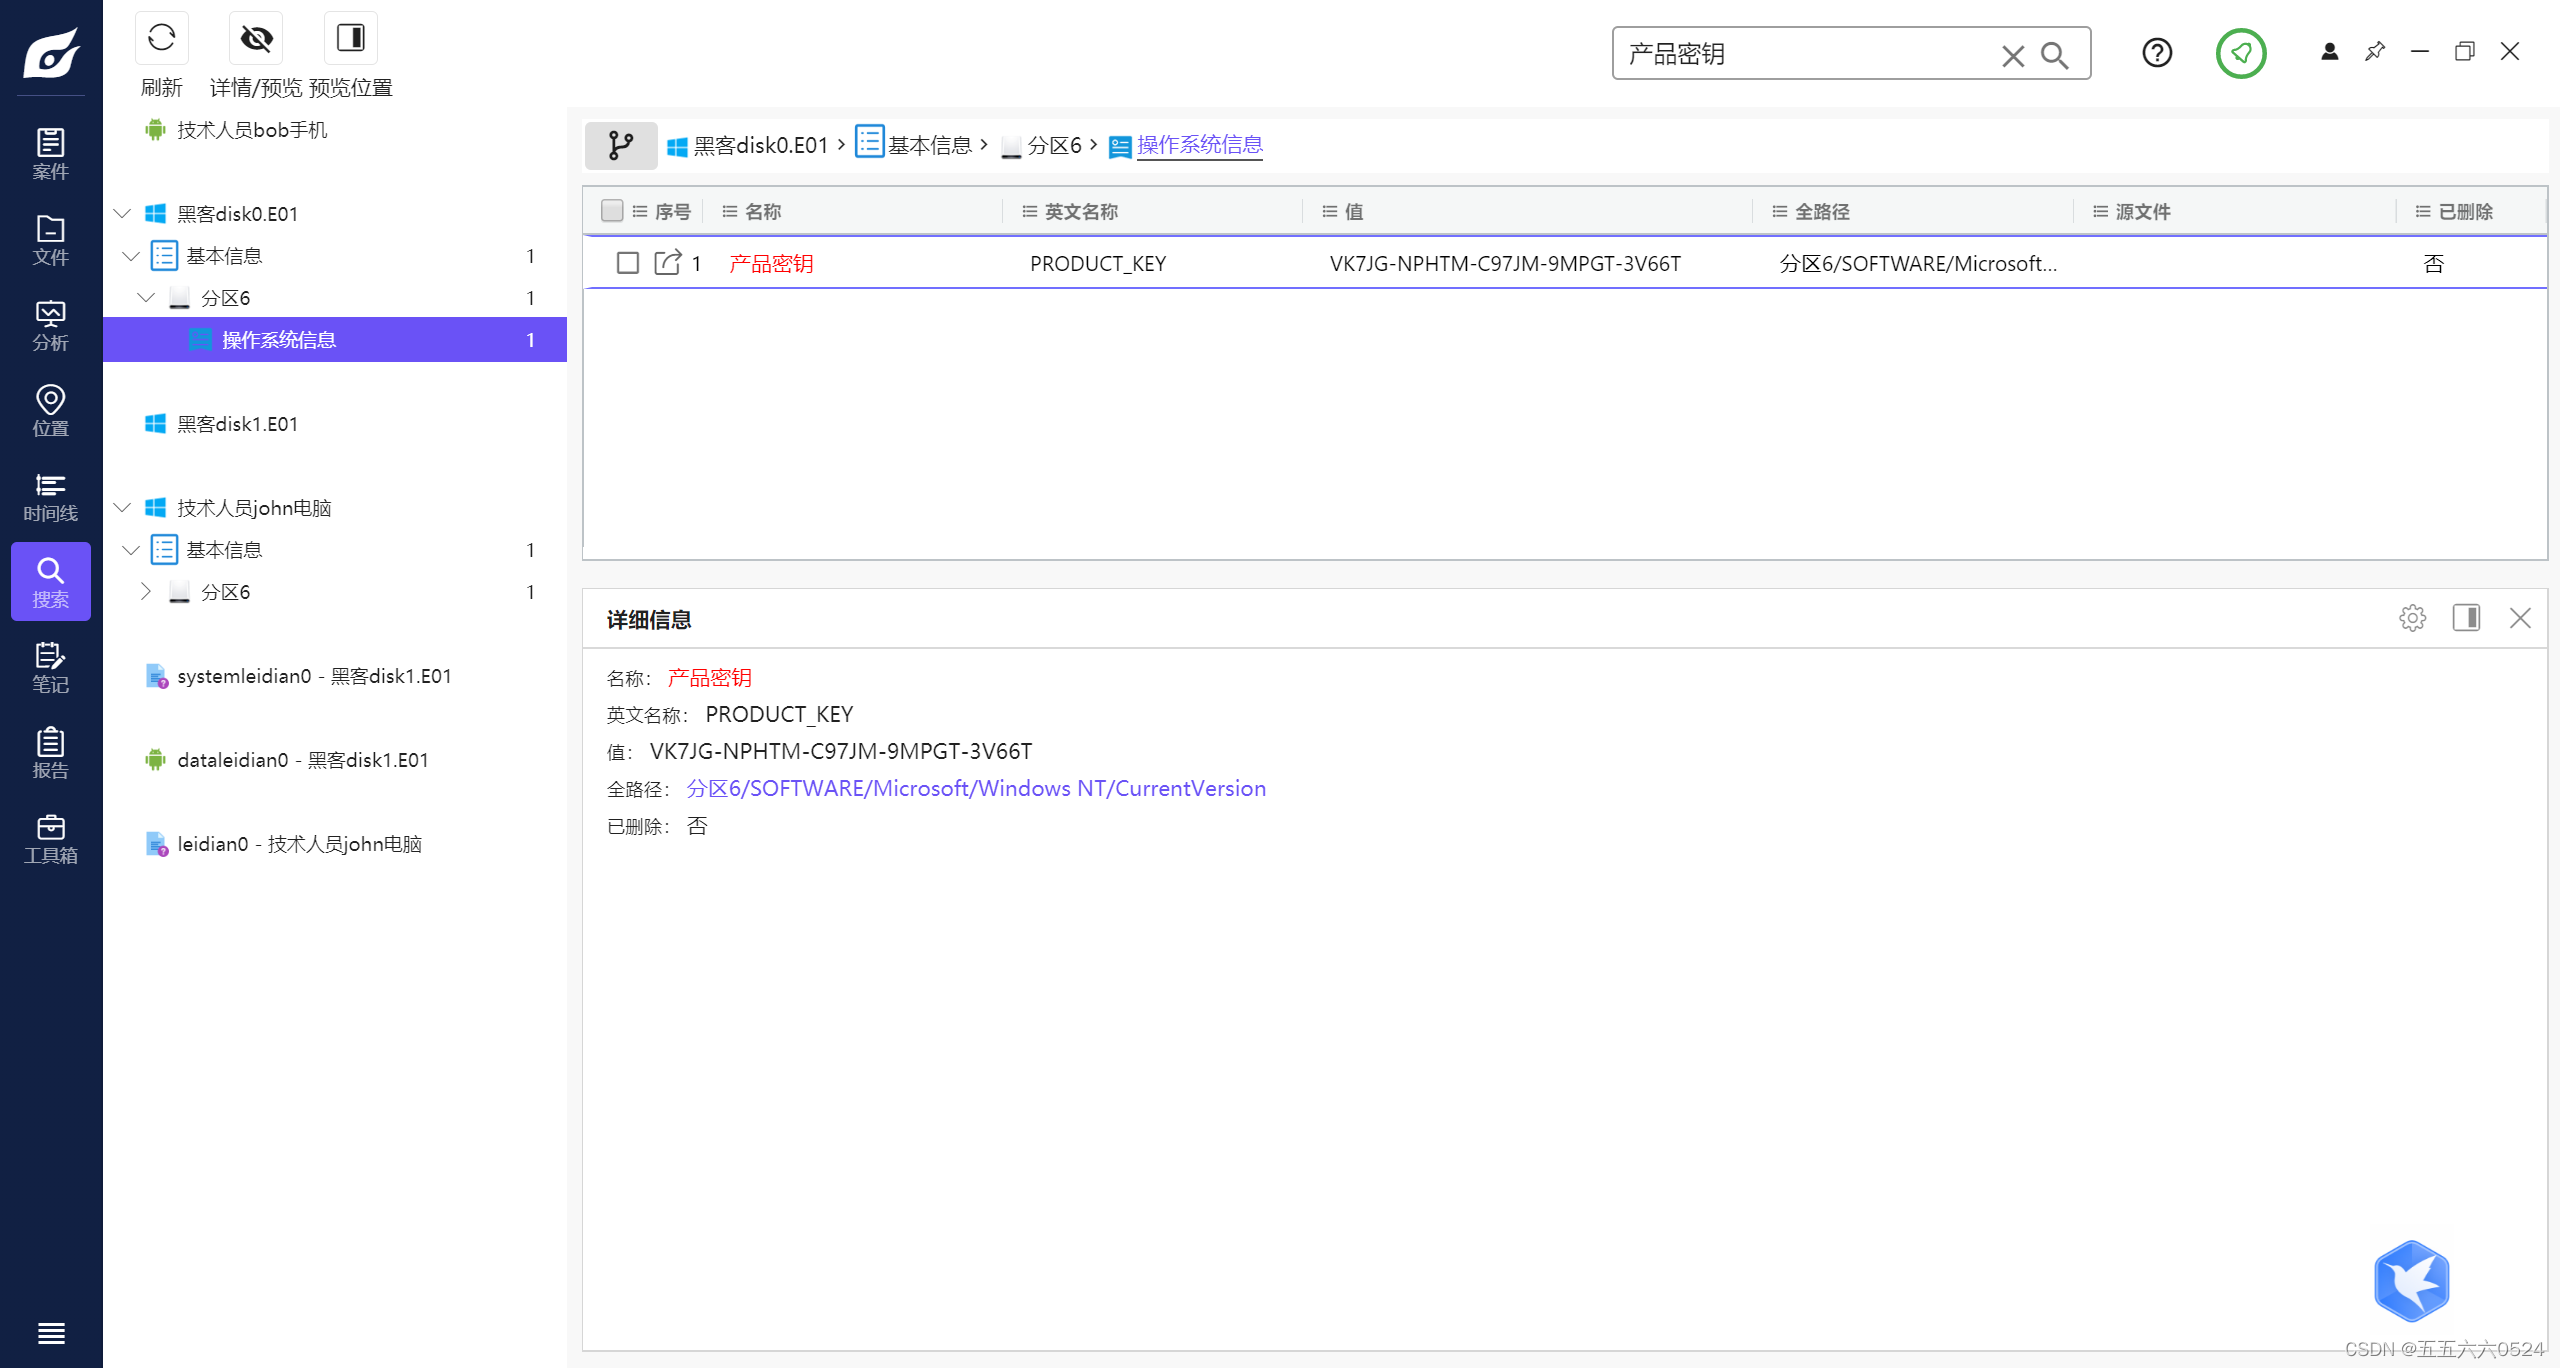This screenshot has height=1368, width=2560.
Task: Open the 位置 location sidebar view
Action: (50, 411)
